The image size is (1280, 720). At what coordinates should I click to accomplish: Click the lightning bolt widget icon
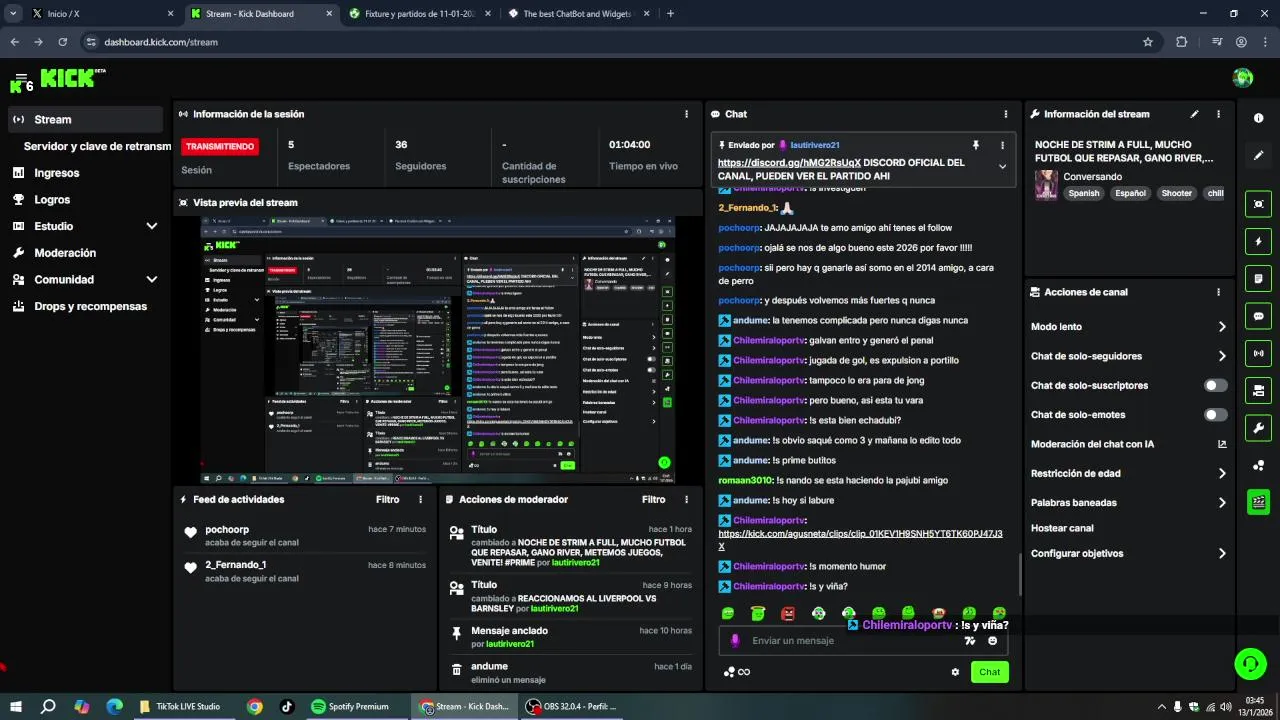point(1258,241)
